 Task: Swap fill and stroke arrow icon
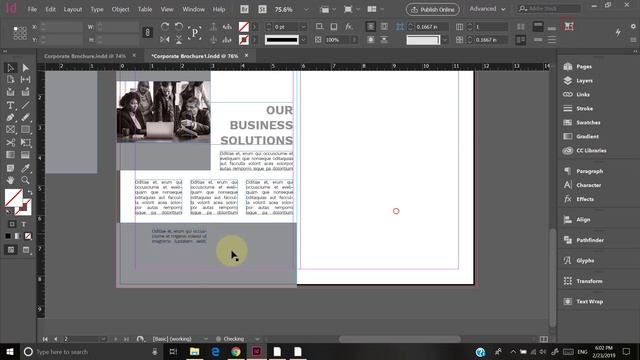click(29, 192)
